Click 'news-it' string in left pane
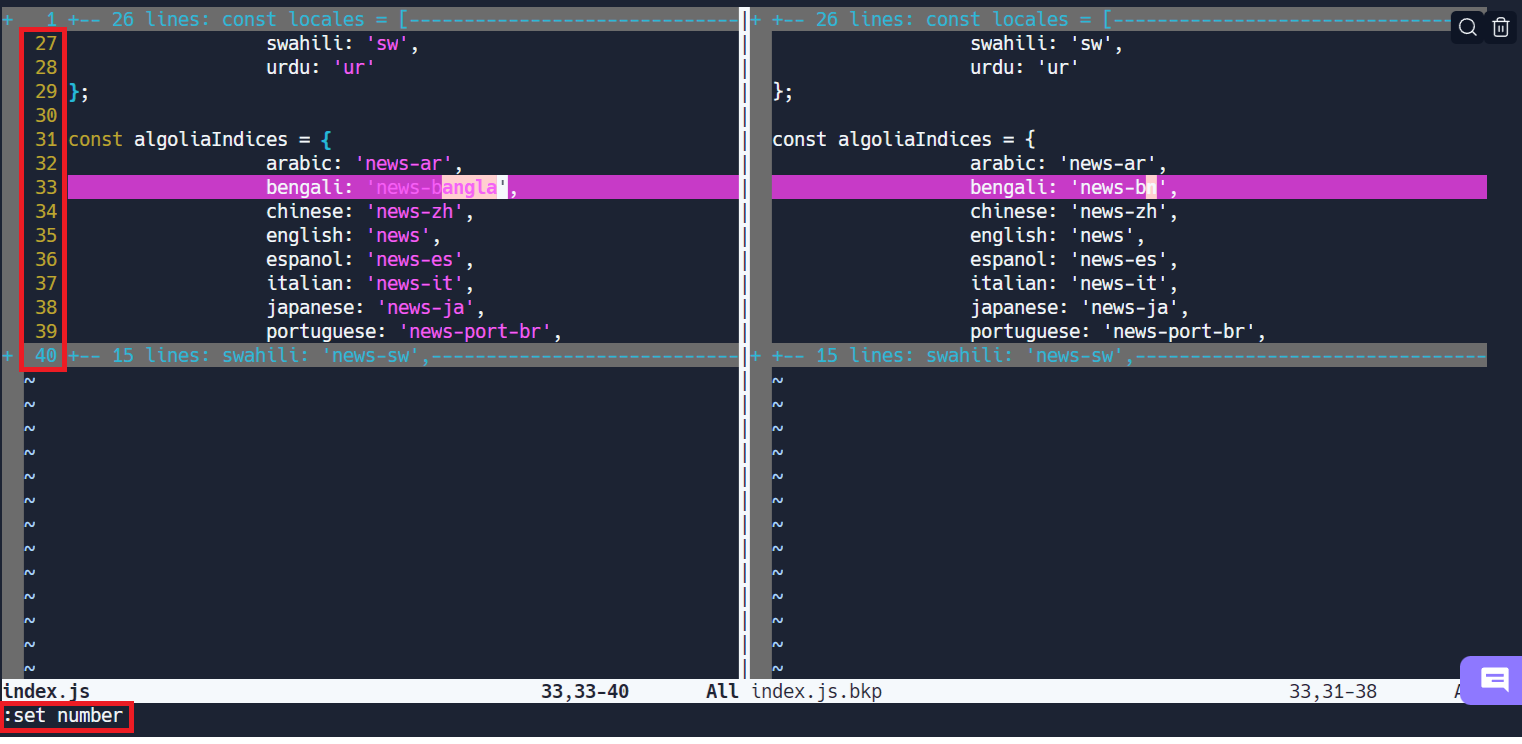 (x=415, y=283)
